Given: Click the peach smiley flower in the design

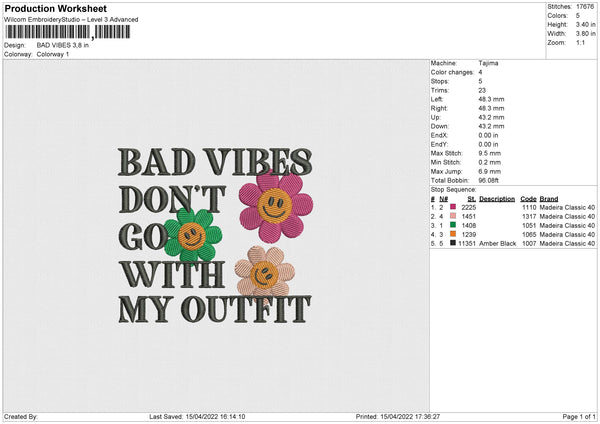Looking at the screenshot, I should click(265, 275).
